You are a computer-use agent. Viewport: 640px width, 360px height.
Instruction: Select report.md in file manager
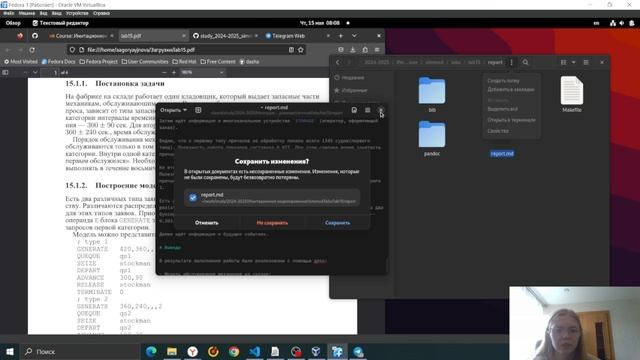502,154
